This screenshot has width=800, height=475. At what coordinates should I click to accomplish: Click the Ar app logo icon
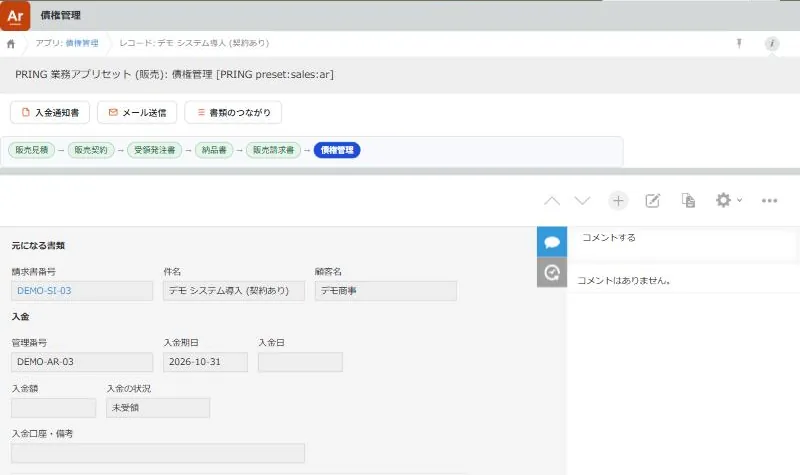[x=15, y=16]
